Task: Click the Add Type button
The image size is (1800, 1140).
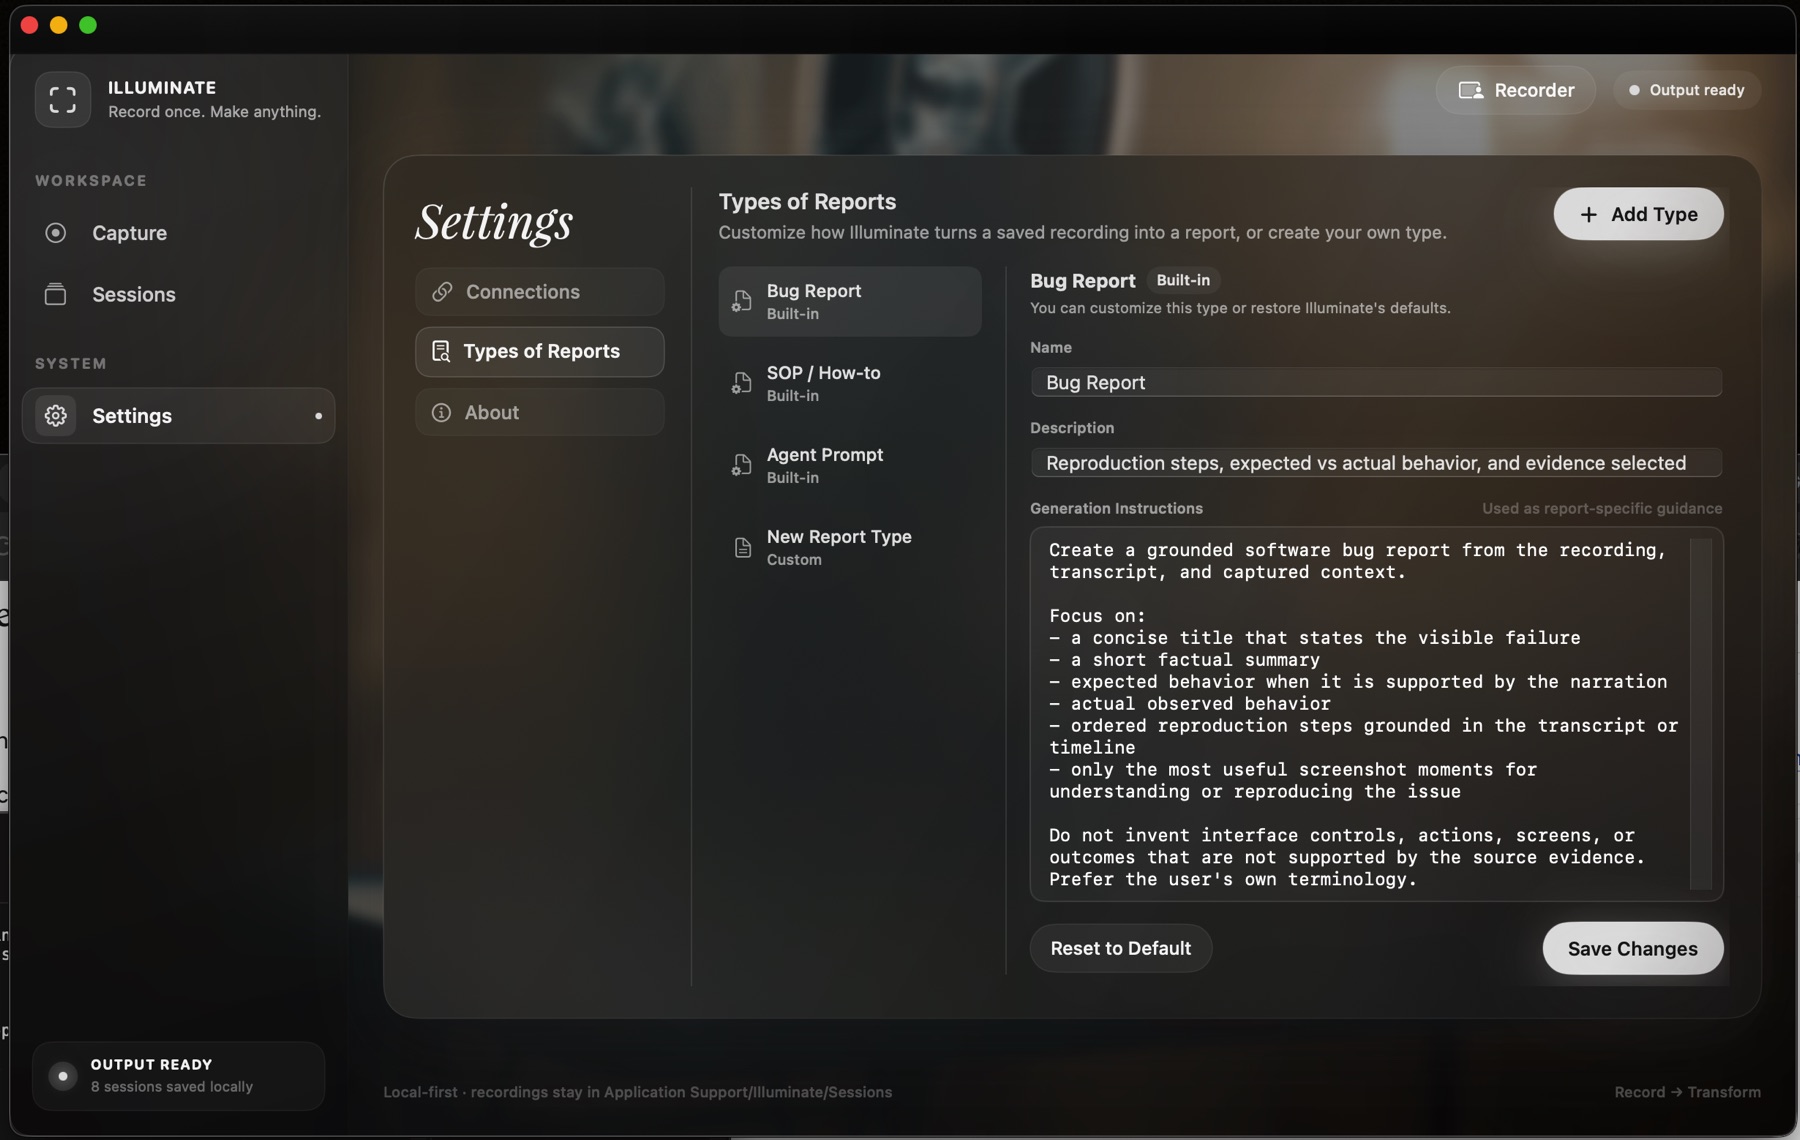Action: pyautogui.click(x=1638, y=214)
